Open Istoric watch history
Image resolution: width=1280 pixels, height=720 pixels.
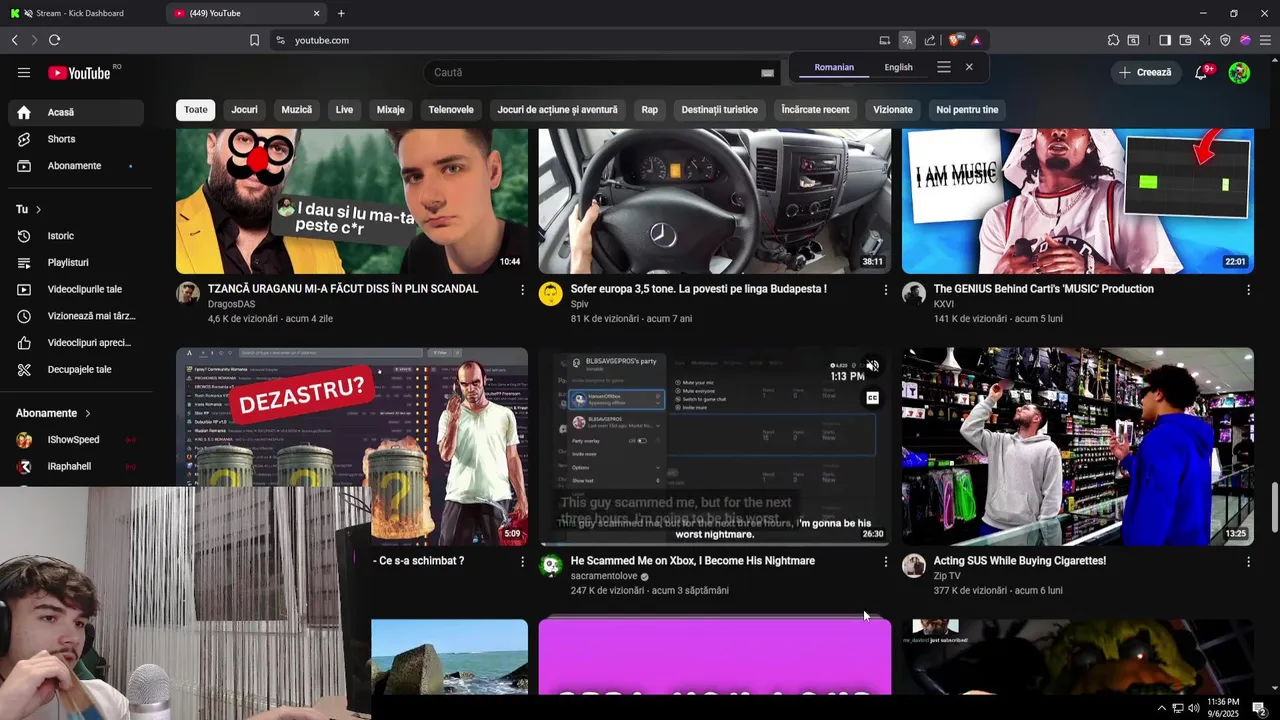click(76, 236)
